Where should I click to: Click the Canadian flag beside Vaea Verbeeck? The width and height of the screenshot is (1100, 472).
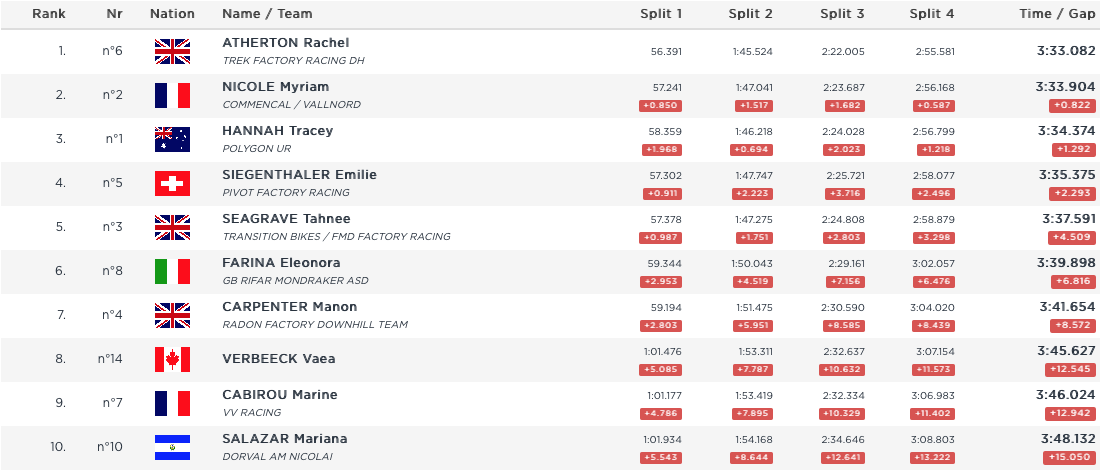(172, 359)
